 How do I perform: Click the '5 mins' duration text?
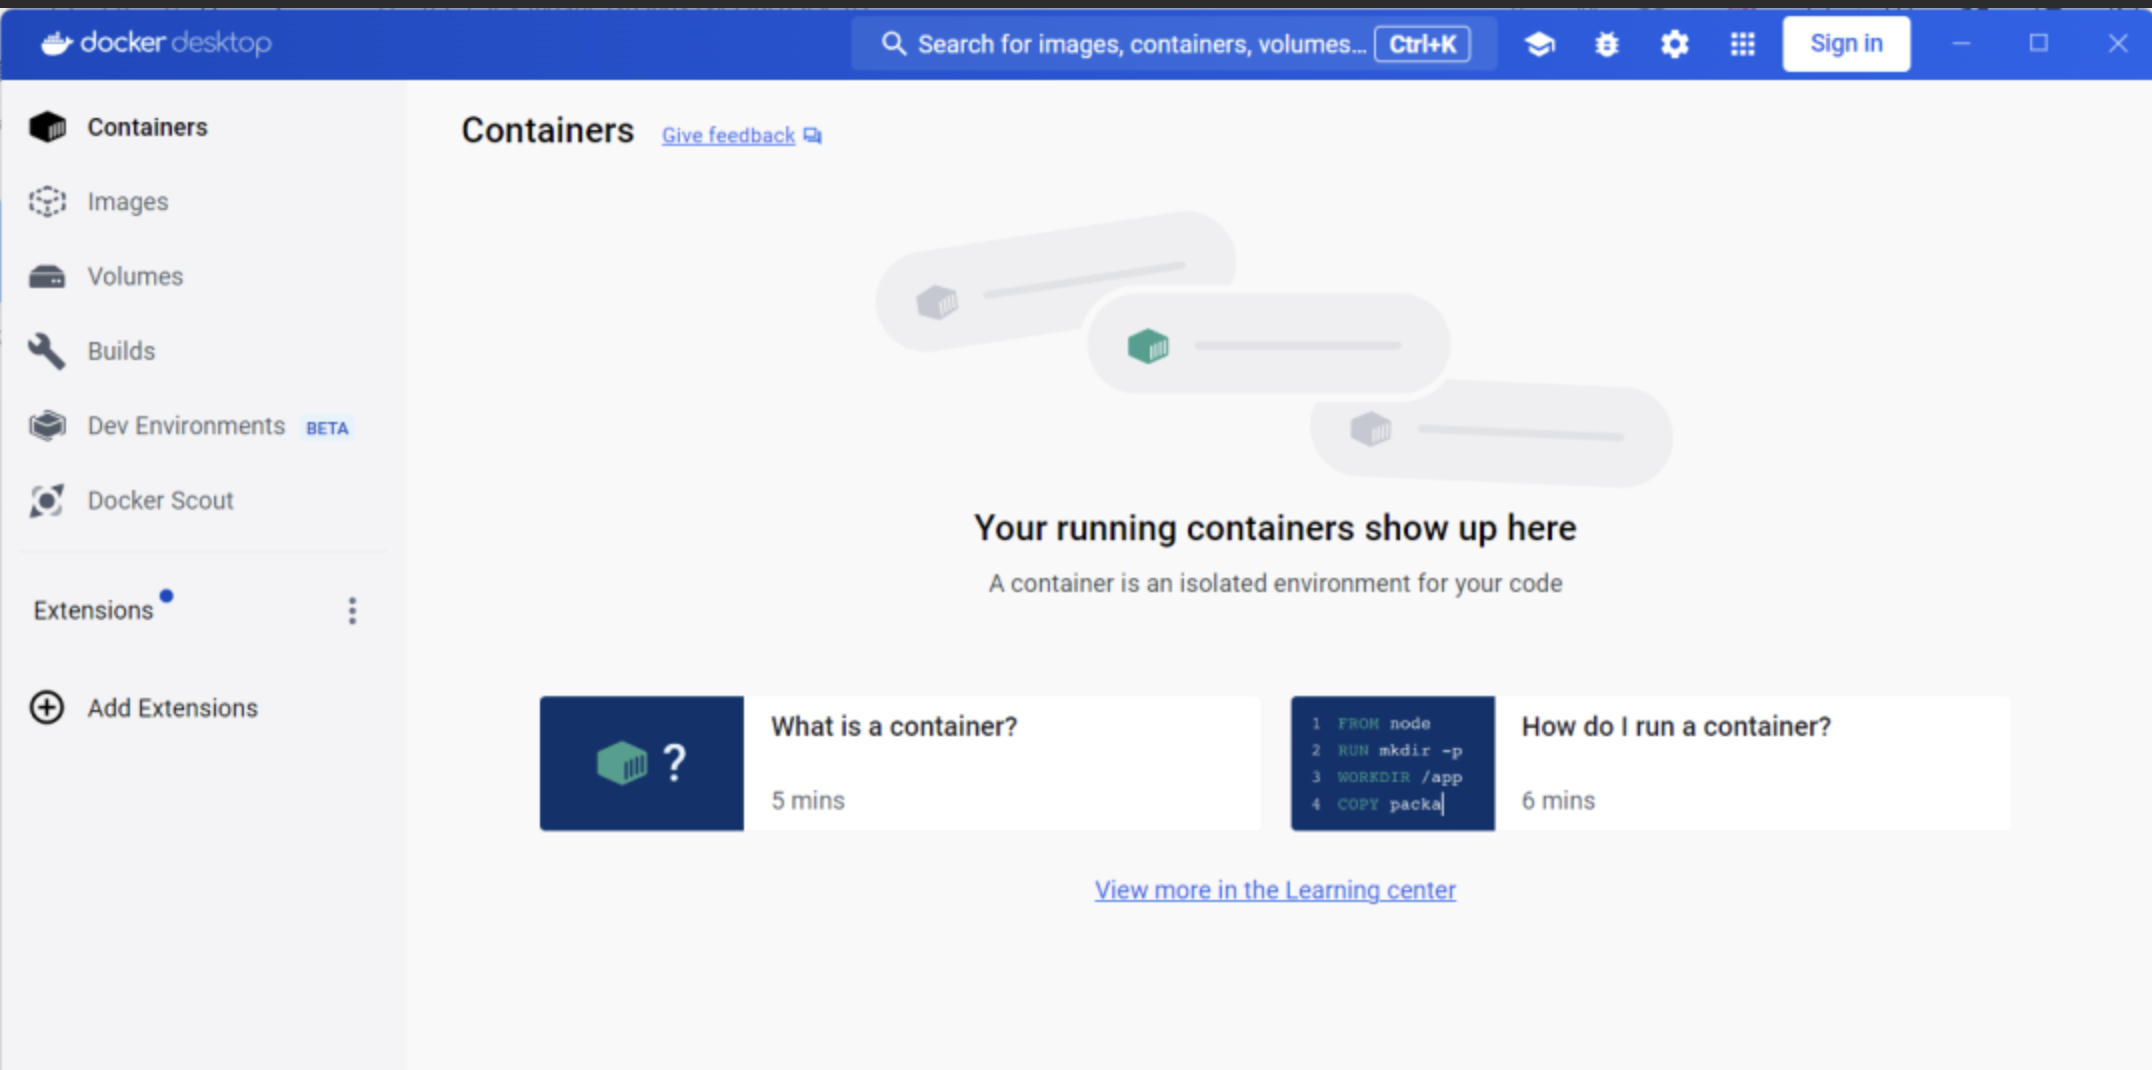click(808, 801)
